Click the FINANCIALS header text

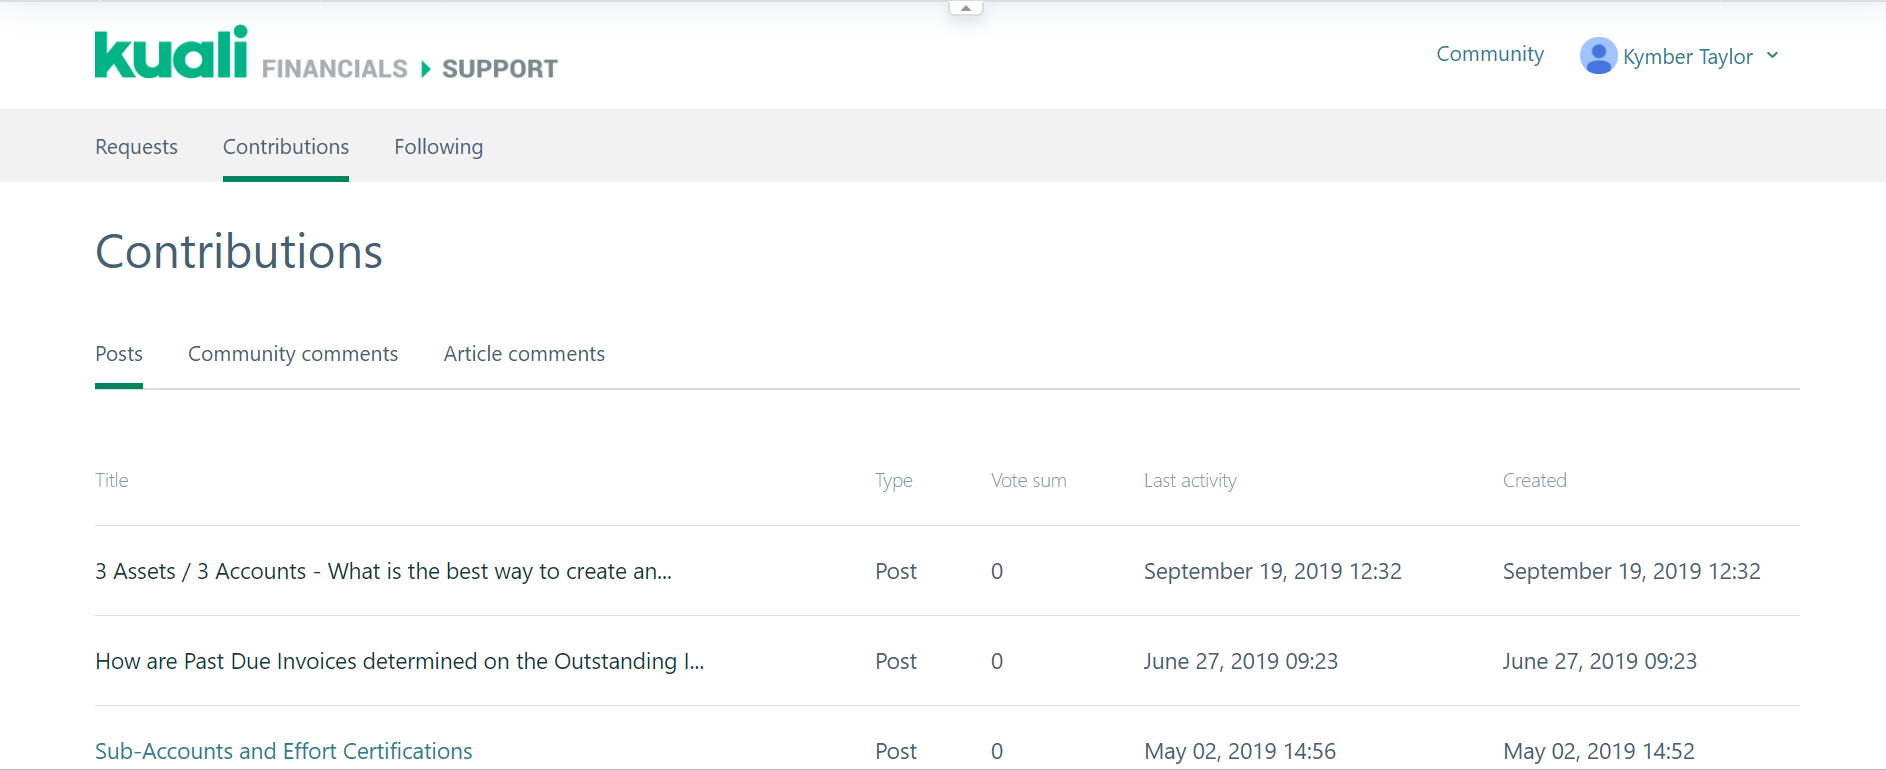coord(334,69)
